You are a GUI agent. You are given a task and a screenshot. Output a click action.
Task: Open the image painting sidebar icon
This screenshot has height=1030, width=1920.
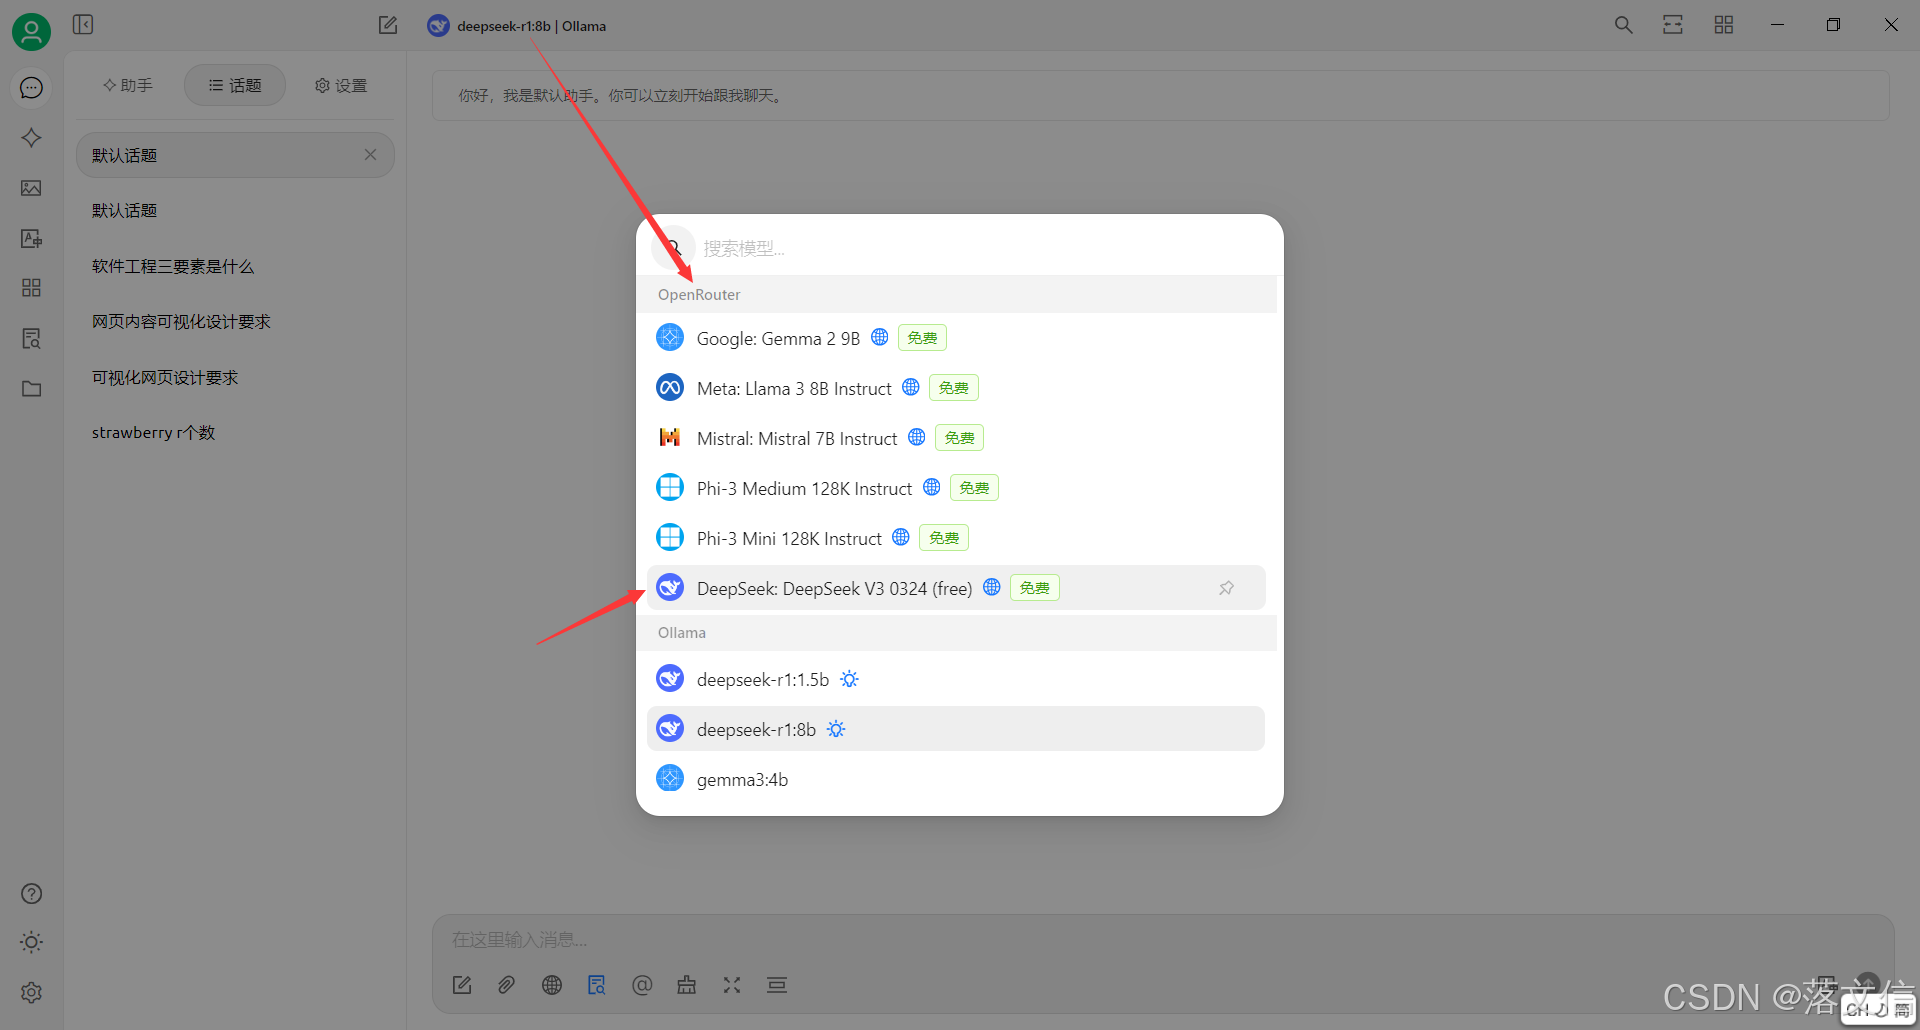pyautogui.click(x=31, y=188)
